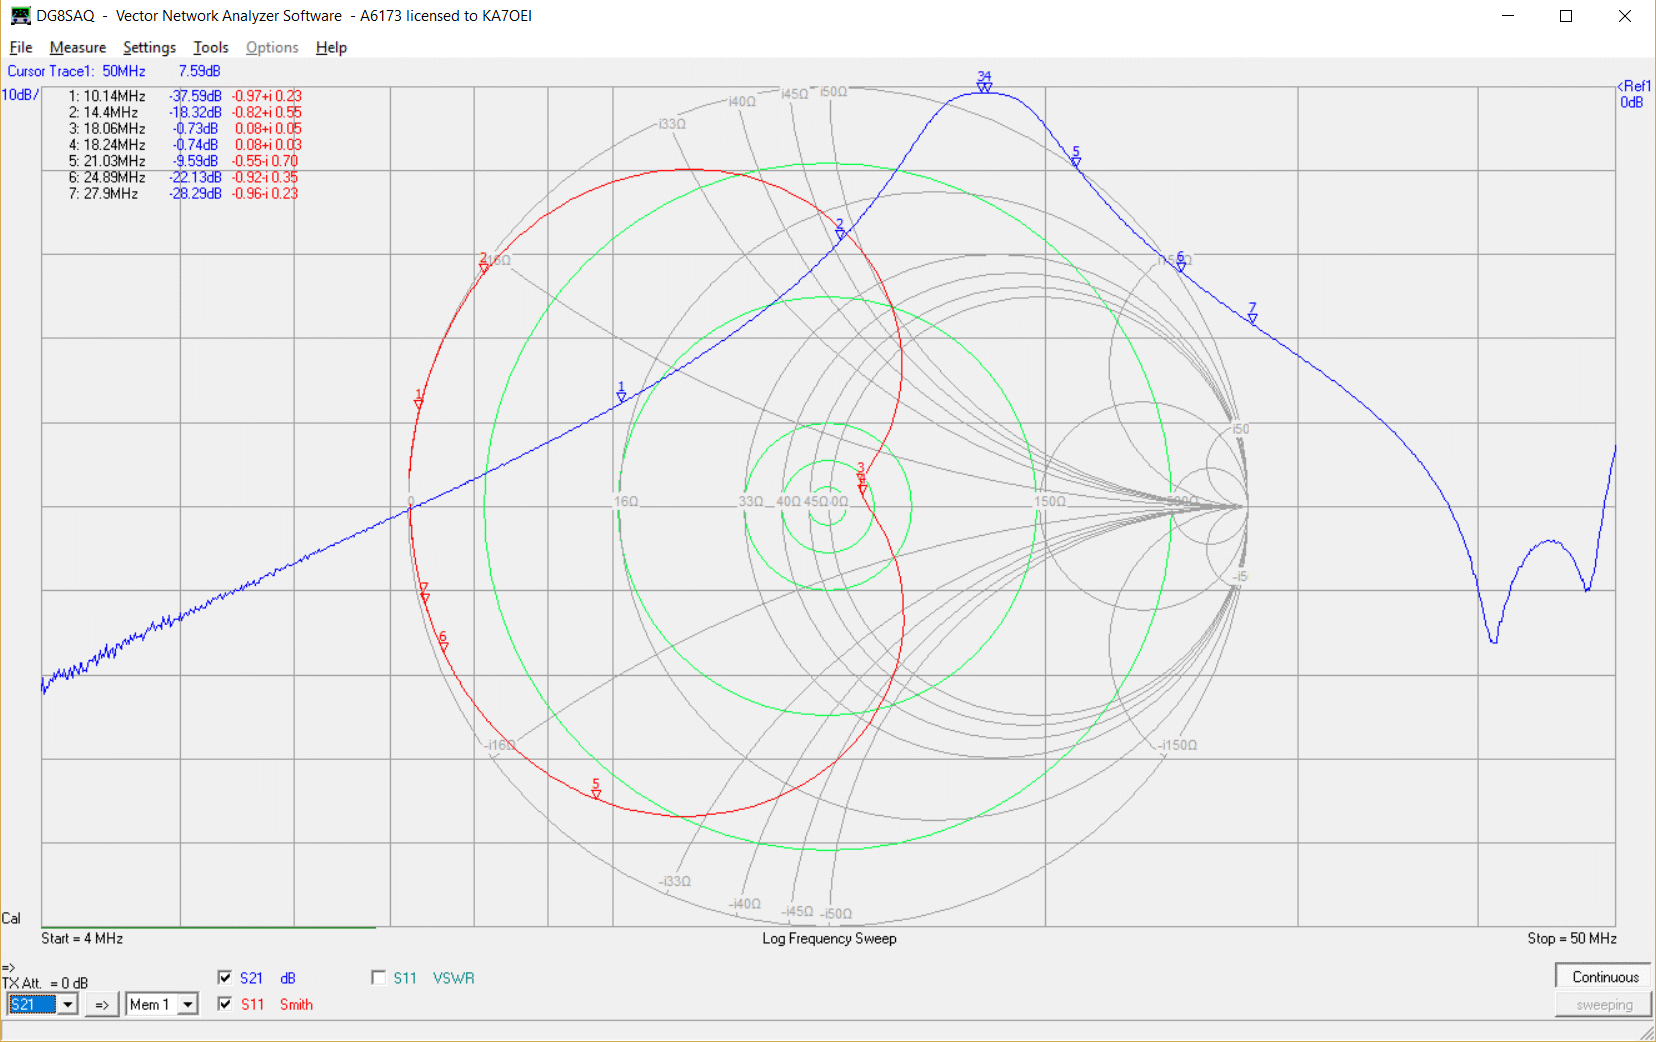Select blue marker 2 on S21 trace

pos(840,230)
